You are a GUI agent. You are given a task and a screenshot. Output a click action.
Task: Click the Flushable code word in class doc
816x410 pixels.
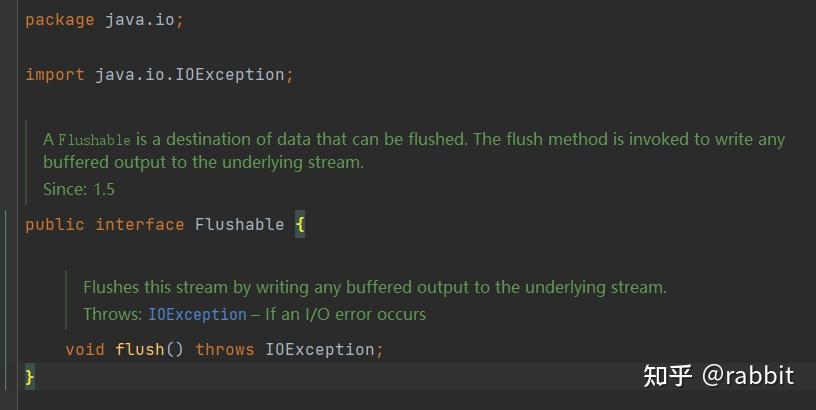(94, 140)
